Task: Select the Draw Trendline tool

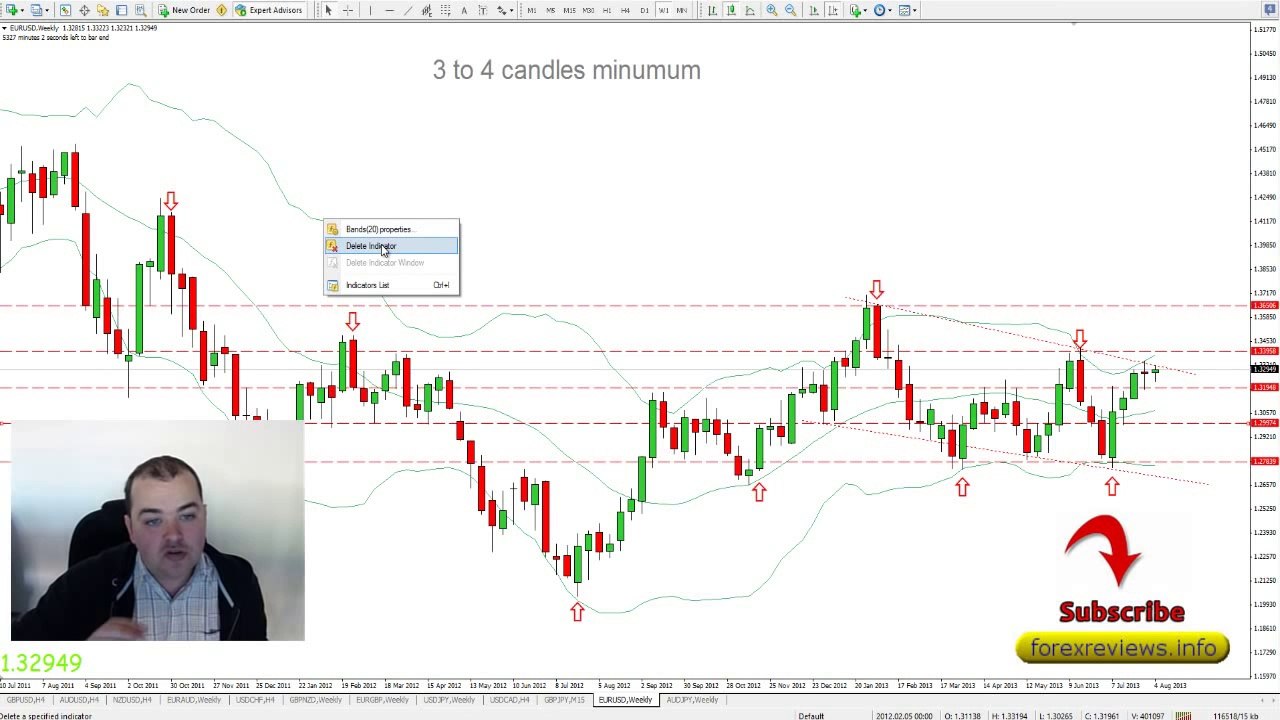Action: click(x=408, y=10)
